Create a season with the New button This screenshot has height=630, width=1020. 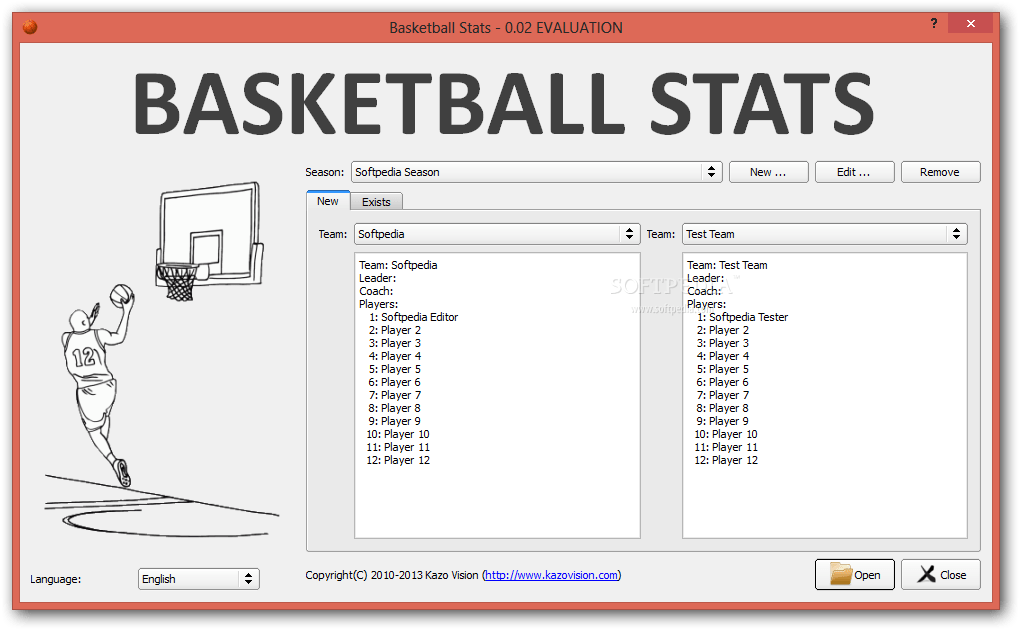point(768,171)
